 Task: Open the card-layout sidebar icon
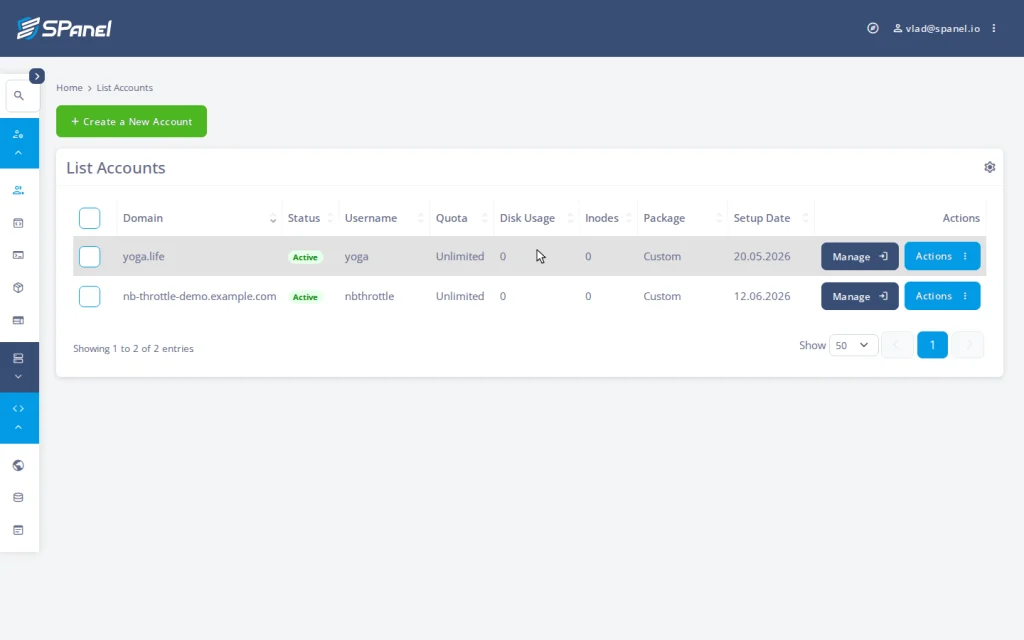pos(18,320)
